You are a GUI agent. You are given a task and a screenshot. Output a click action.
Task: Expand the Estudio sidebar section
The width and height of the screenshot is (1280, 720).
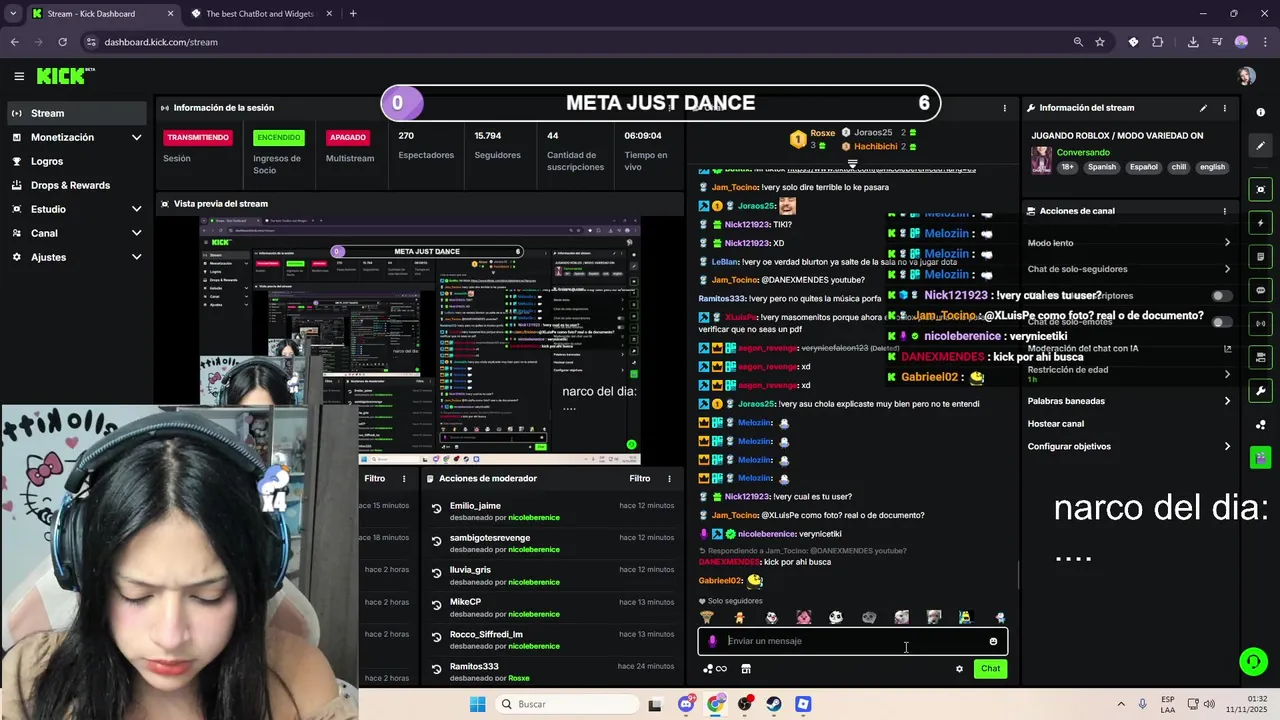[136, 209]
